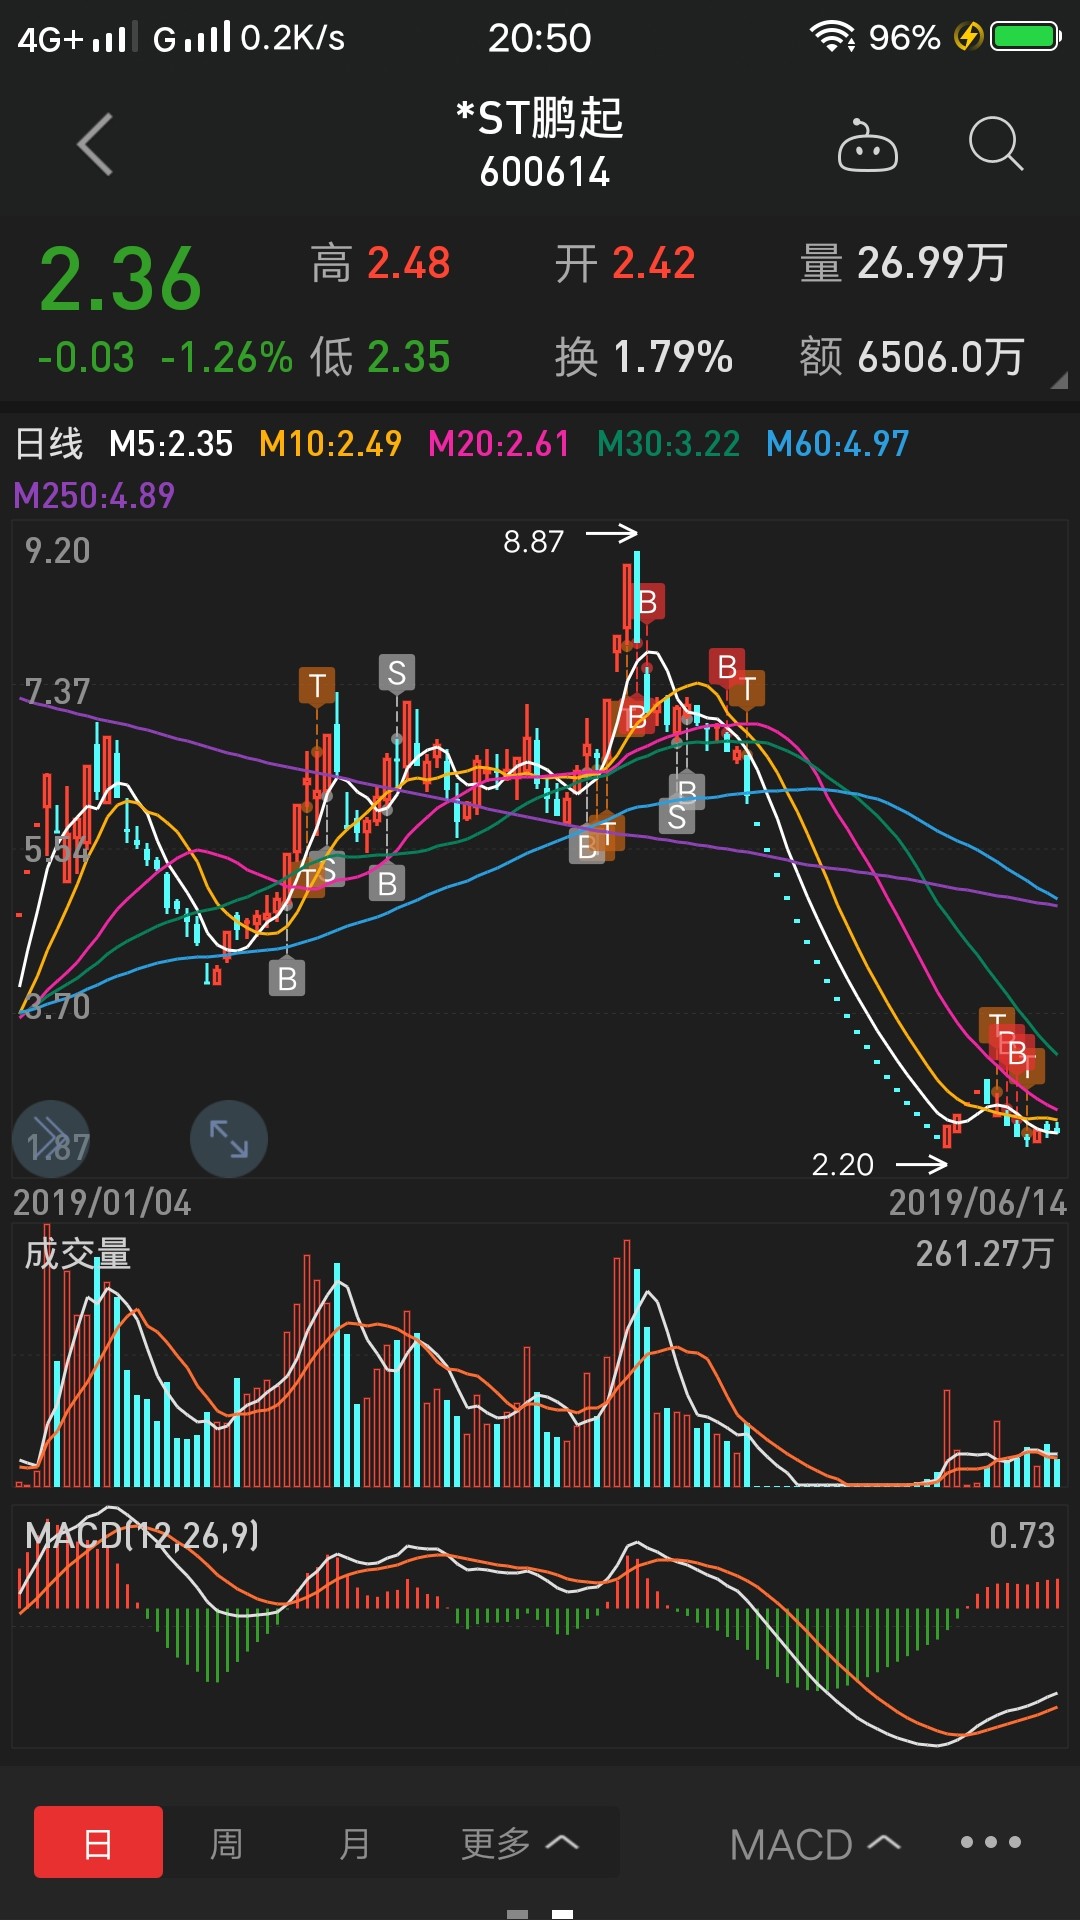
Task: Tap the back arrow icon
Action: (x=96, y=145)
